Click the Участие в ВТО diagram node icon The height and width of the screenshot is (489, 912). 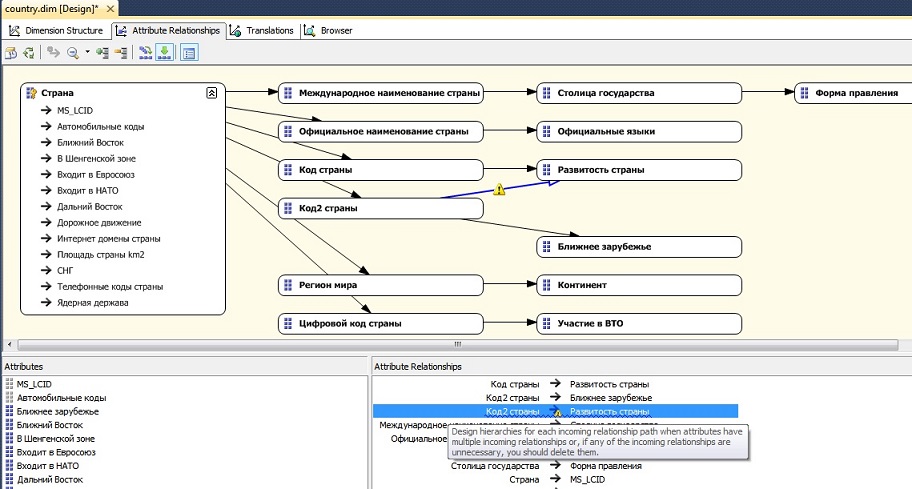[546, 323]
